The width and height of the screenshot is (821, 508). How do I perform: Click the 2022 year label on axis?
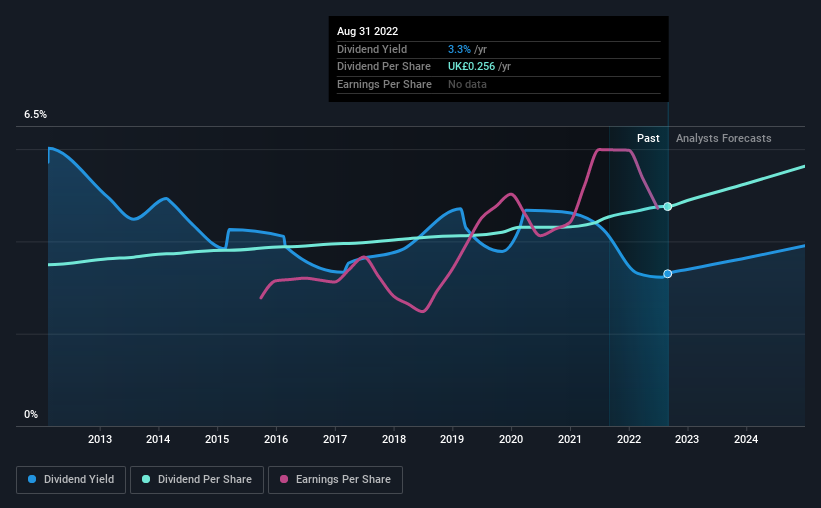[x=629, y=439]
